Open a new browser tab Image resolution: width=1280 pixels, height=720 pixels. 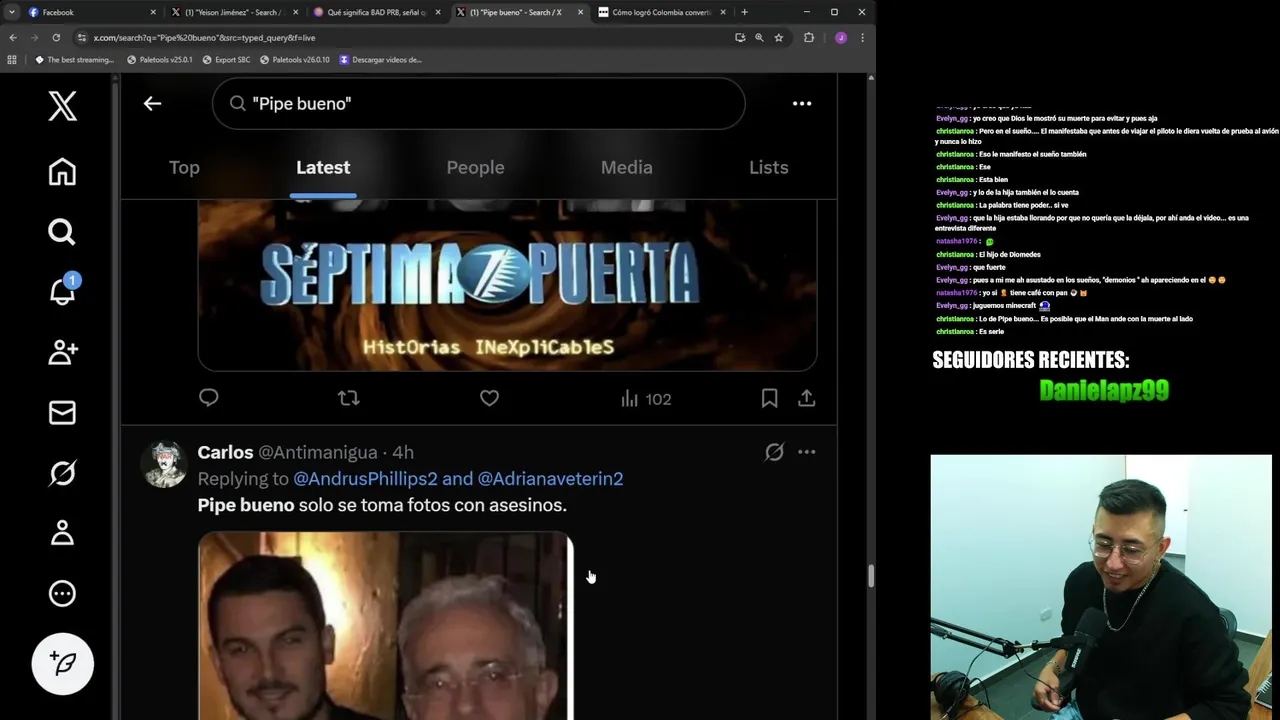click(744, 12)
